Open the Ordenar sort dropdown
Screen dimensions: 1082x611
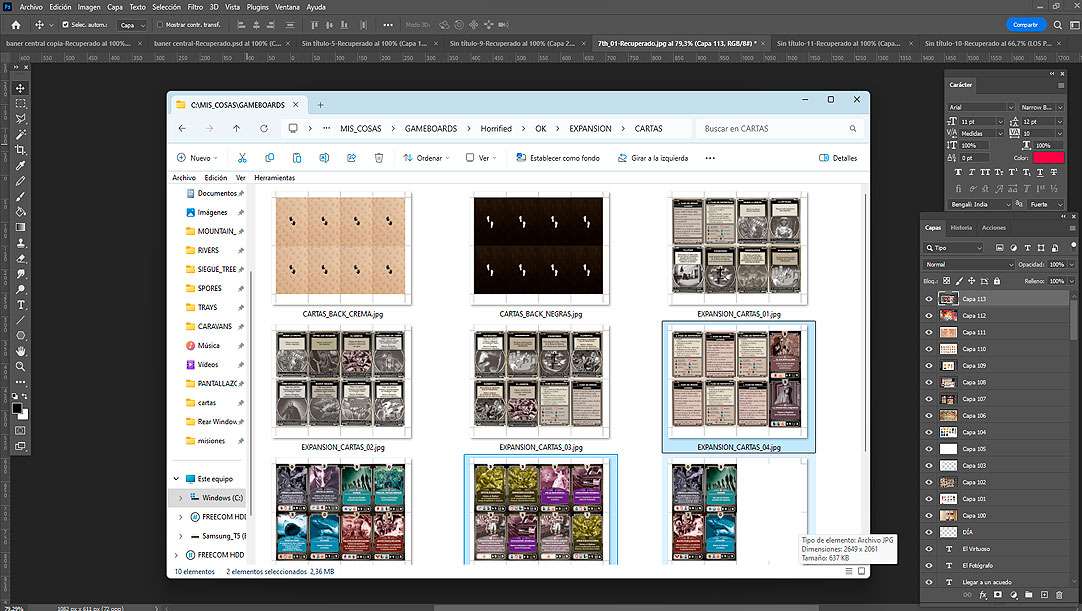(x=426, y=158)
